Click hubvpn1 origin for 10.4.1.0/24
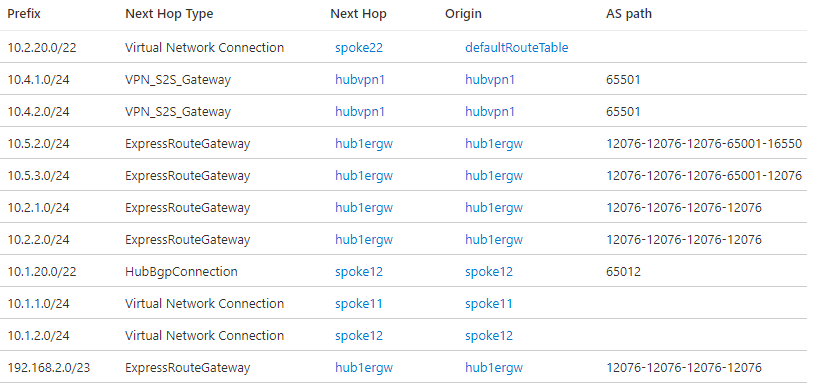 pos(490,80)
